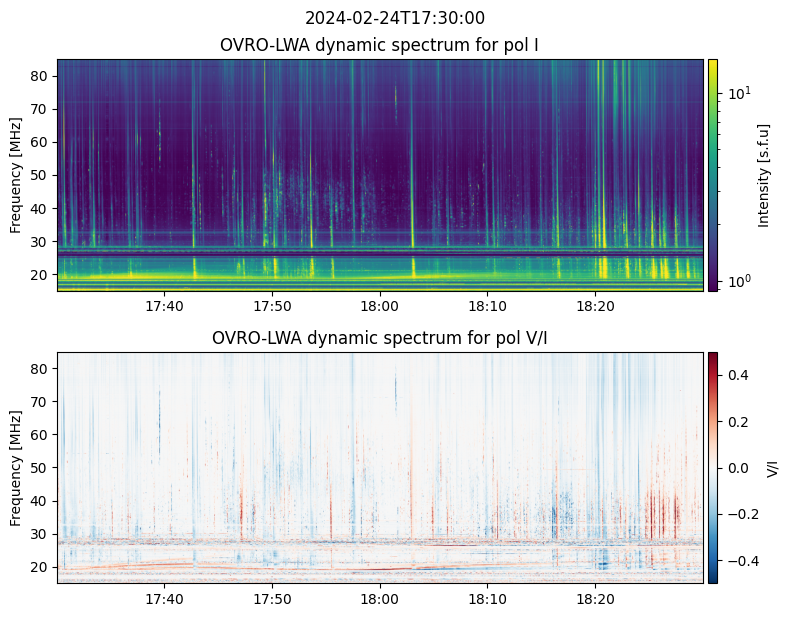Click the 17:40 time tick under the bottom panel
Viewport: 790px width, 617px height.
click(164, 598)
